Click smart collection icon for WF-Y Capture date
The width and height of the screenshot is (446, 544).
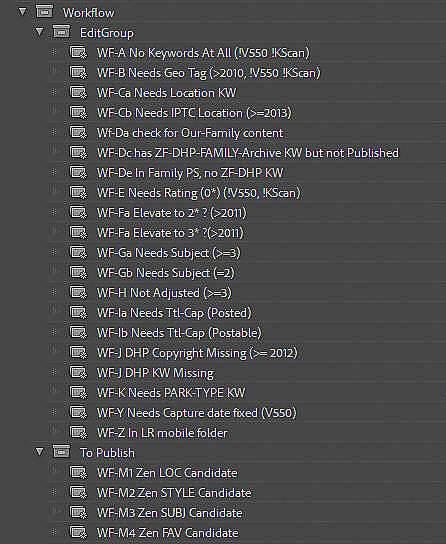tap(78, 413)
